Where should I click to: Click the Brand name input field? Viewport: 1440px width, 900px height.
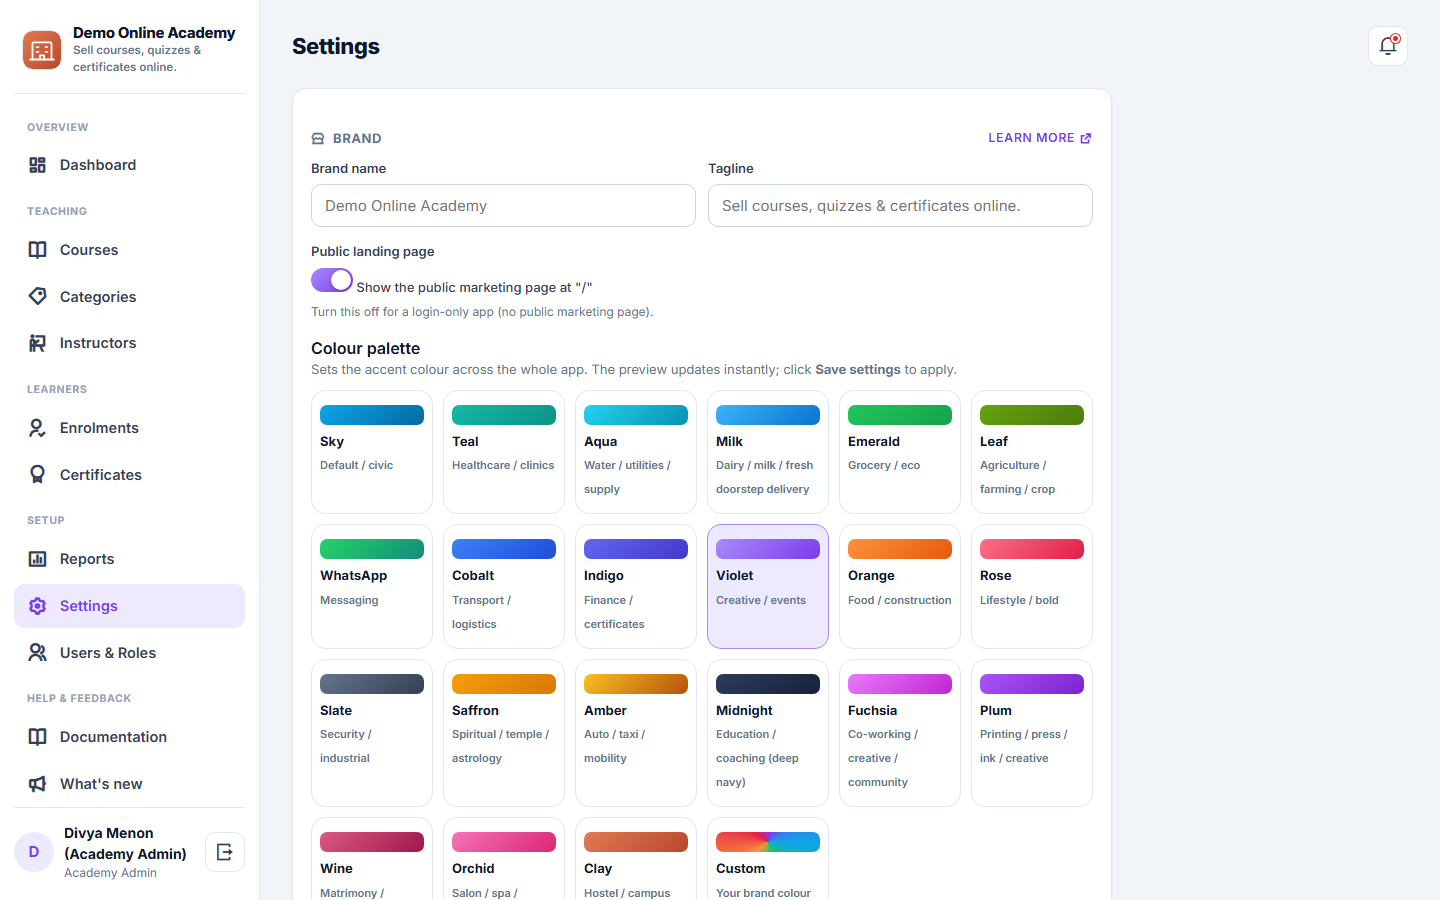(x=503, y=206)
